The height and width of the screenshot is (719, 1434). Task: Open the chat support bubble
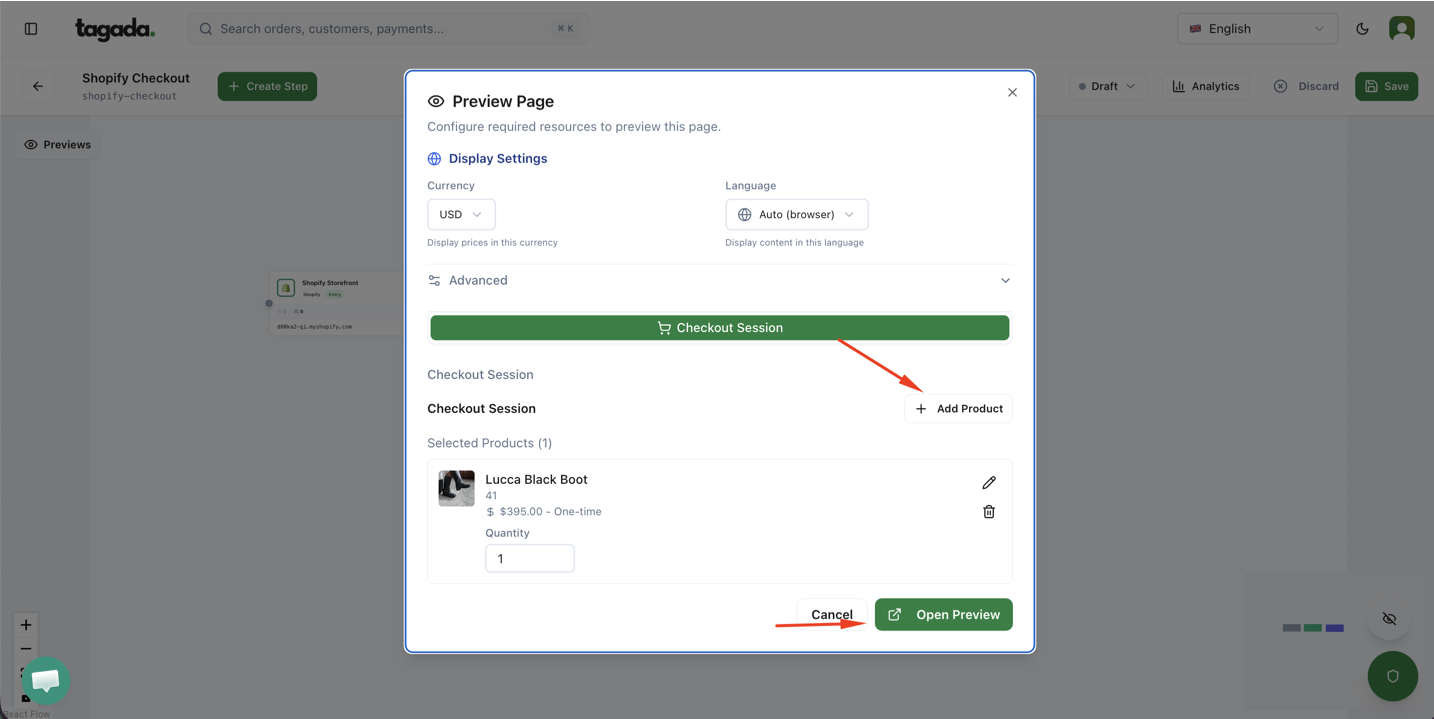[x=45, y=680]
